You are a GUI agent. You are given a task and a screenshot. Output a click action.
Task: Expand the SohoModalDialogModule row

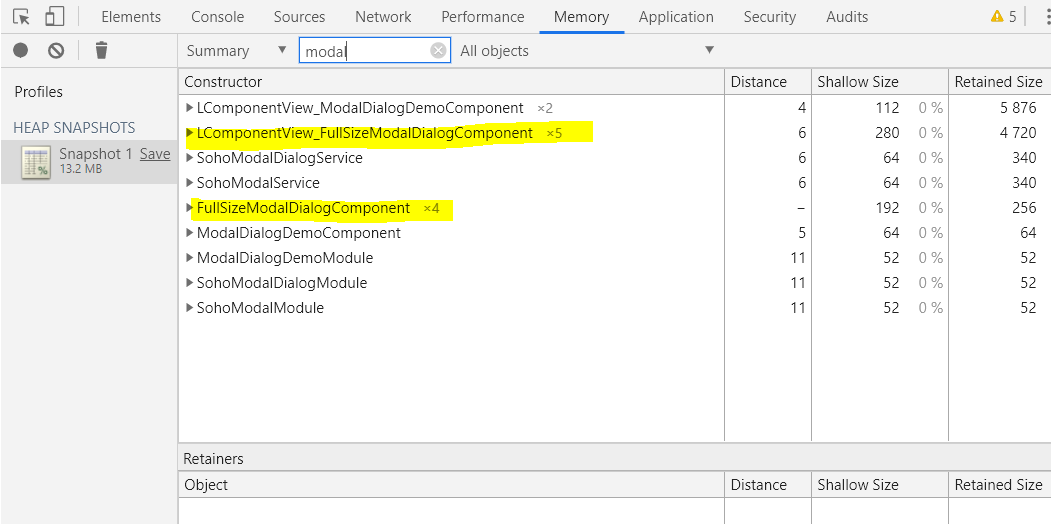point(190,283)
